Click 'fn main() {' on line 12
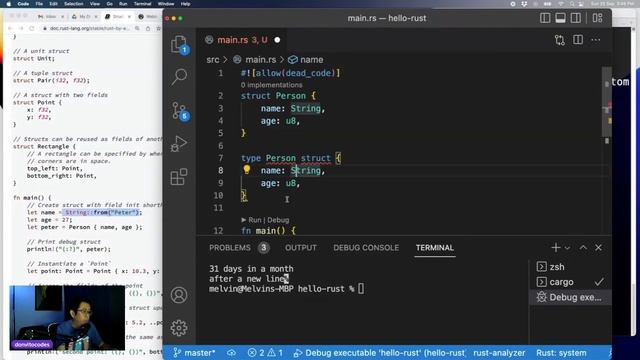This screenshot has width=640, height=360. click(x=268, y=231)
